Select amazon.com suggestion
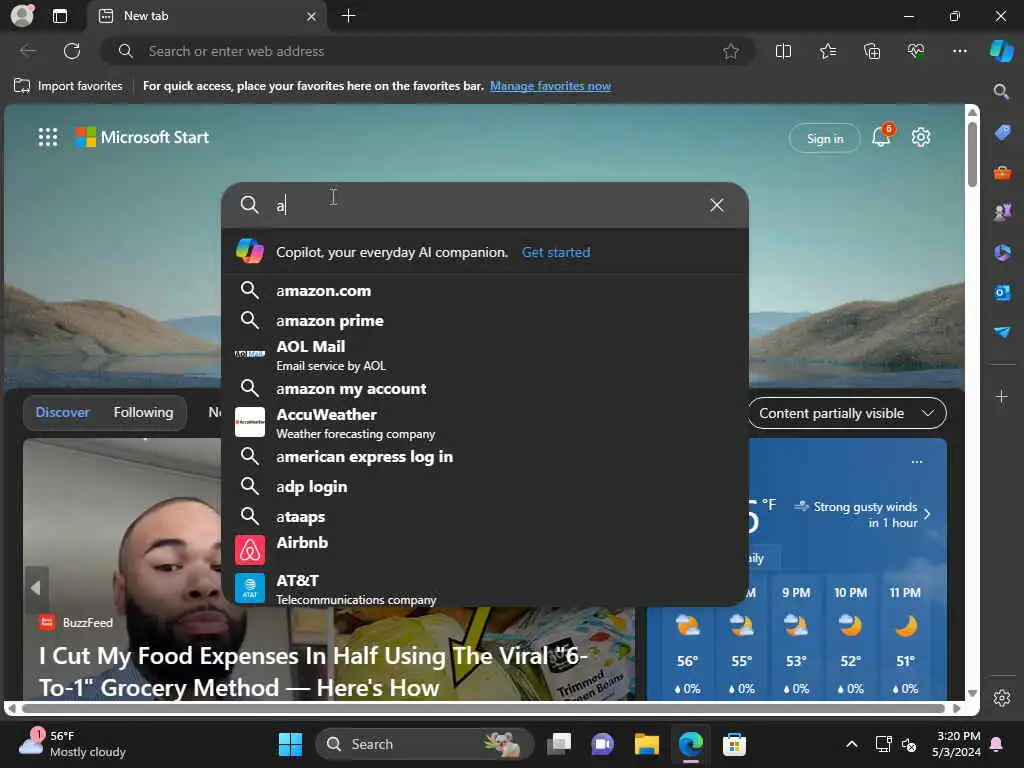Viewport: 1024px width, 768px height. [x=485, y=291]
